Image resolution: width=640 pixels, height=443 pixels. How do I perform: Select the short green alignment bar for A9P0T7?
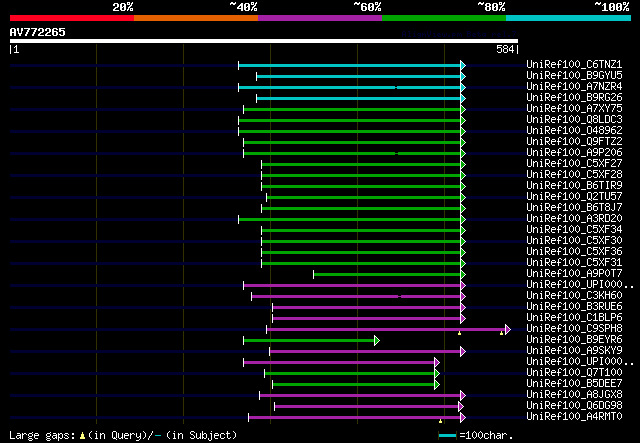point(387,274)
